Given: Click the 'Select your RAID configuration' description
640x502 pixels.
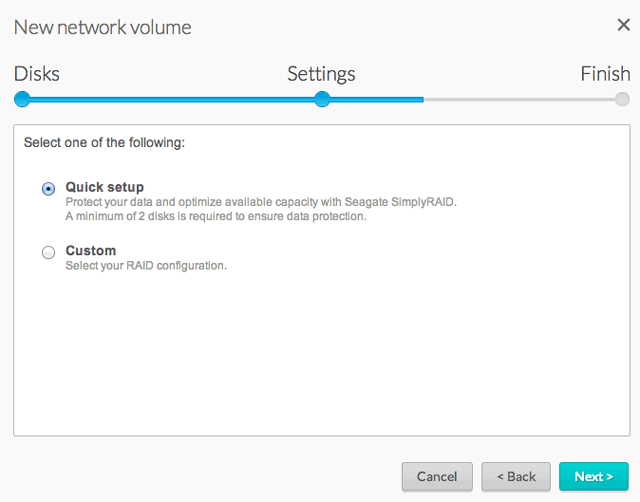Looking at the screenshot, I should [x=146, y=265].
